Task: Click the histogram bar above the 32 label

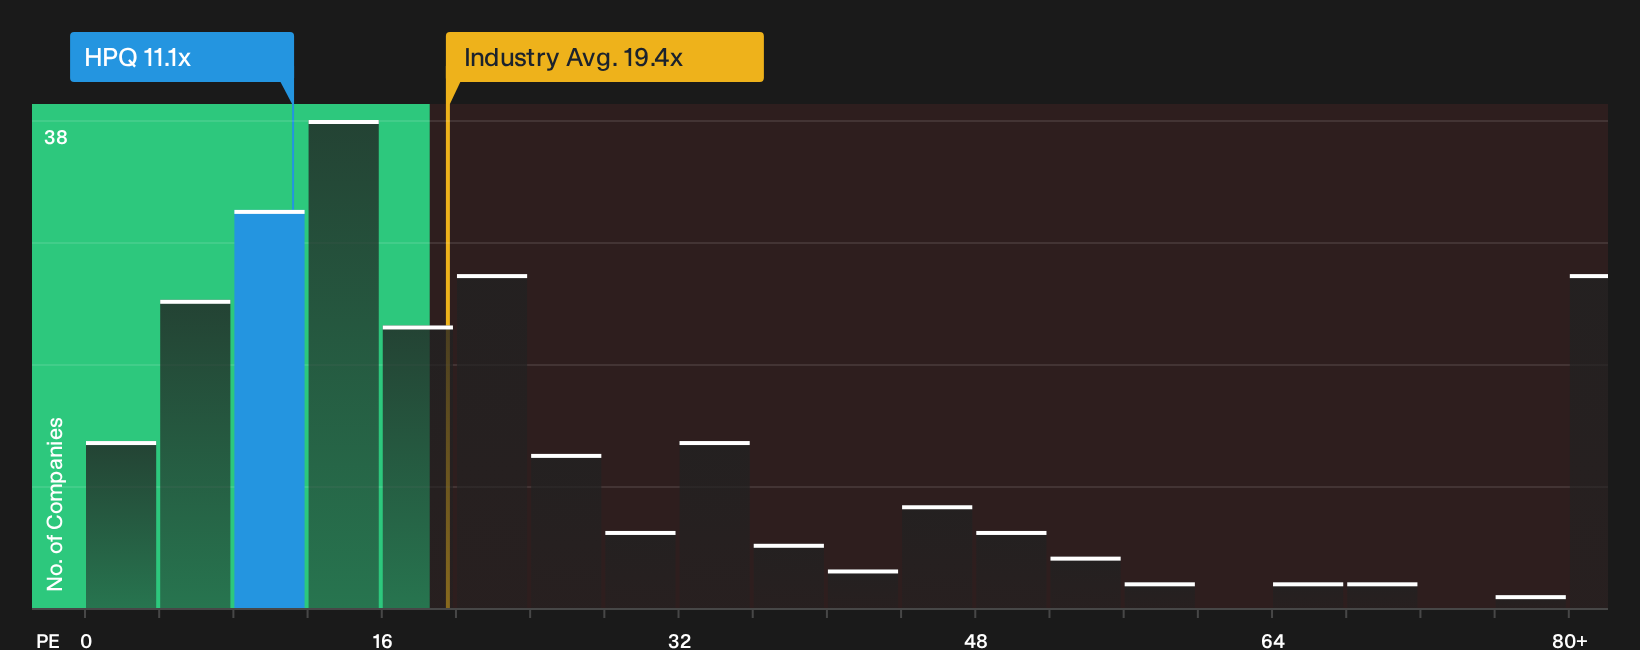Action: (715, 525)
